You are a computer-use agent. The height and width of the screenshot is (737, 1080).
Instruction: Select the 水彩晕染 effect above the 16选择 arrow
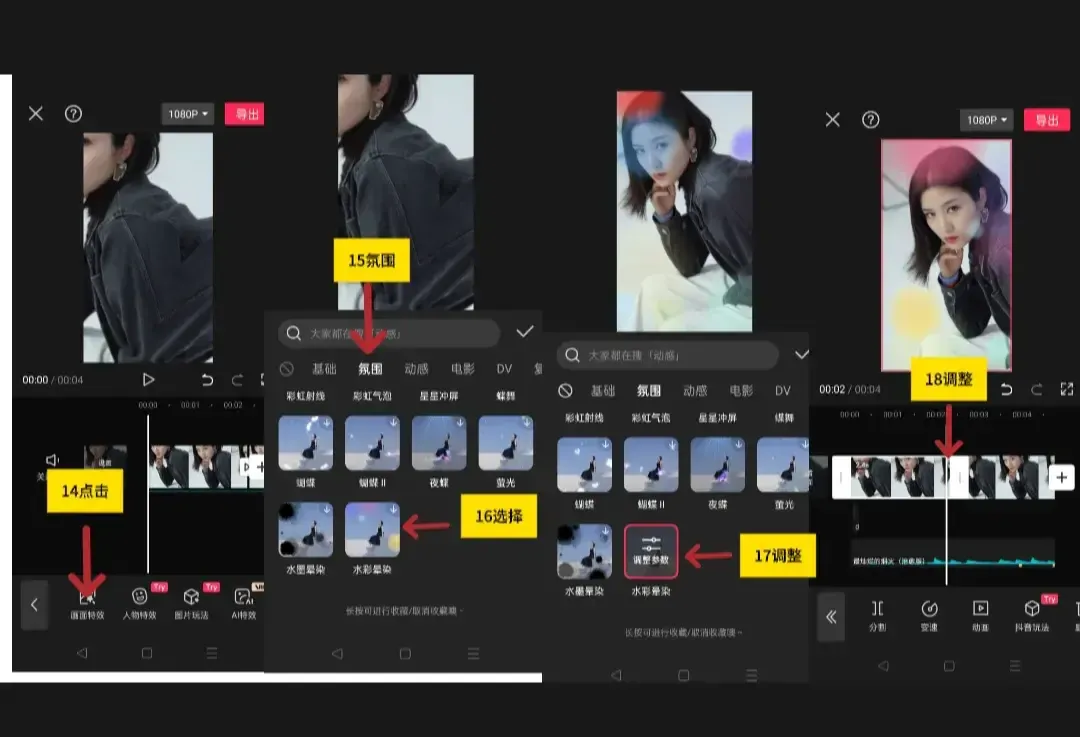[372, 530]
